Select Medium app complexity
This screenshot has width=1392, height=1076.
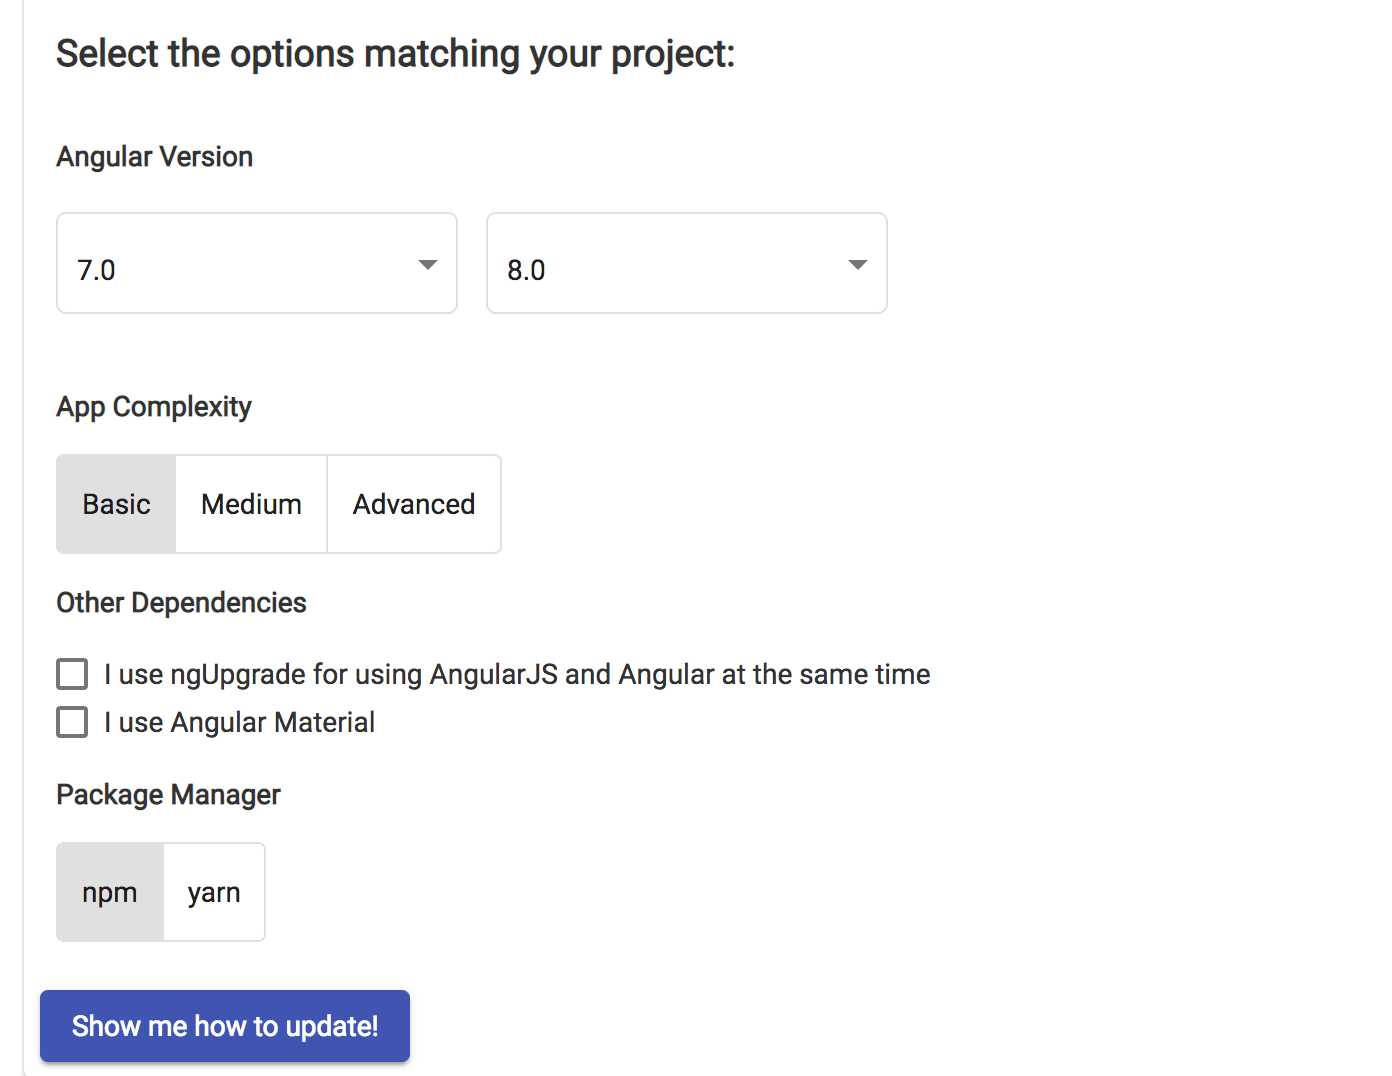(251, 503)
